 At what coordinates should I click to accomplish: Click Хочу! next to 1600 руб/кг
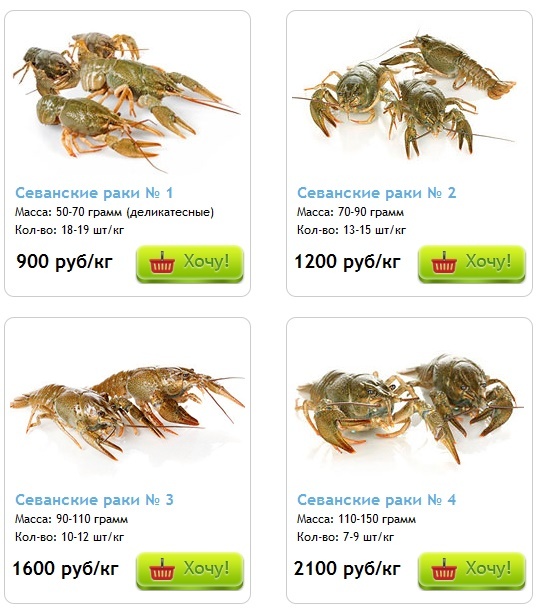(190, 570)
